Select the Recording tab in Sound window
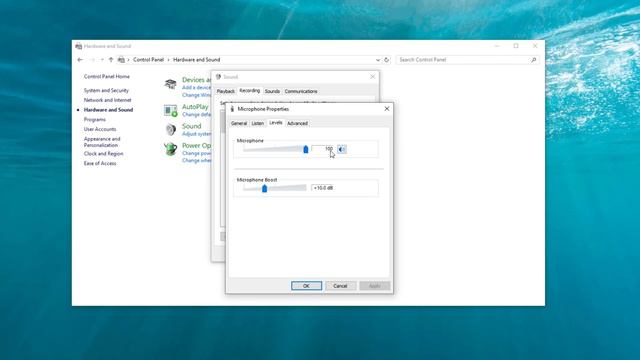This screenshot has width=640, height=360. [249, 91]
